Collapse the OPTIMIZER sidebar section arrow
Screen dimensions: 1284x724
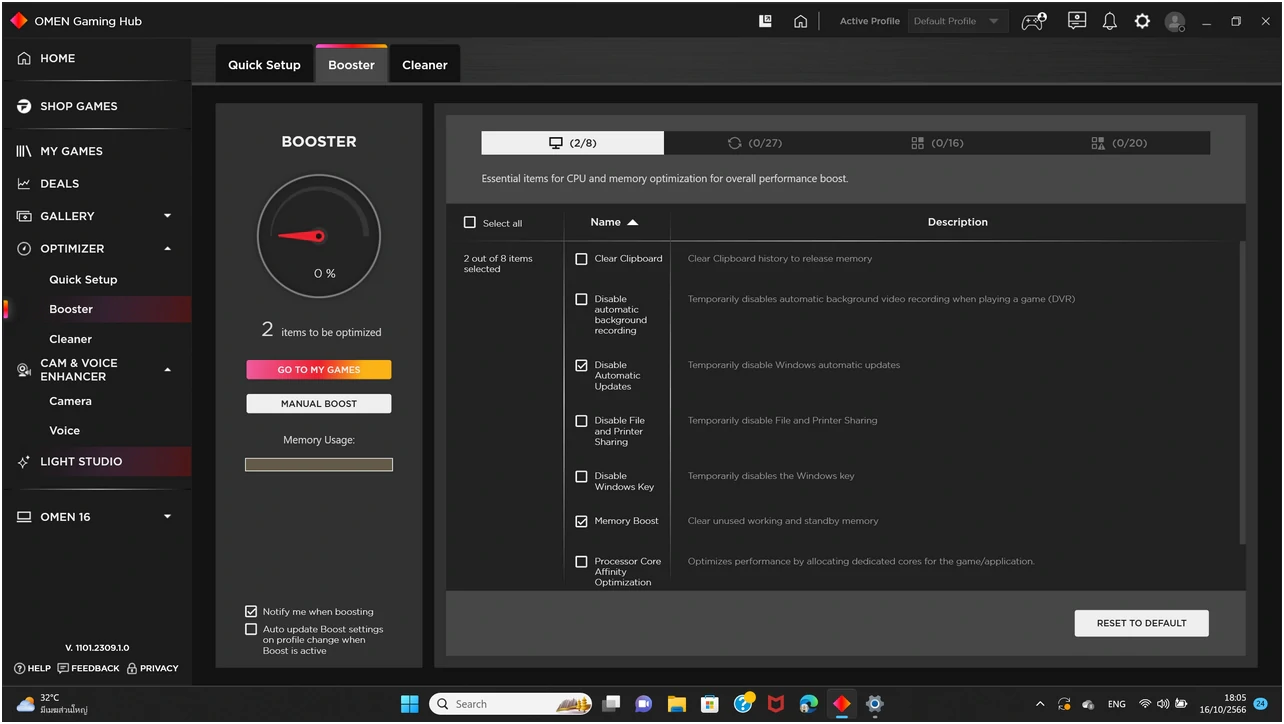[x=167, y=248]
